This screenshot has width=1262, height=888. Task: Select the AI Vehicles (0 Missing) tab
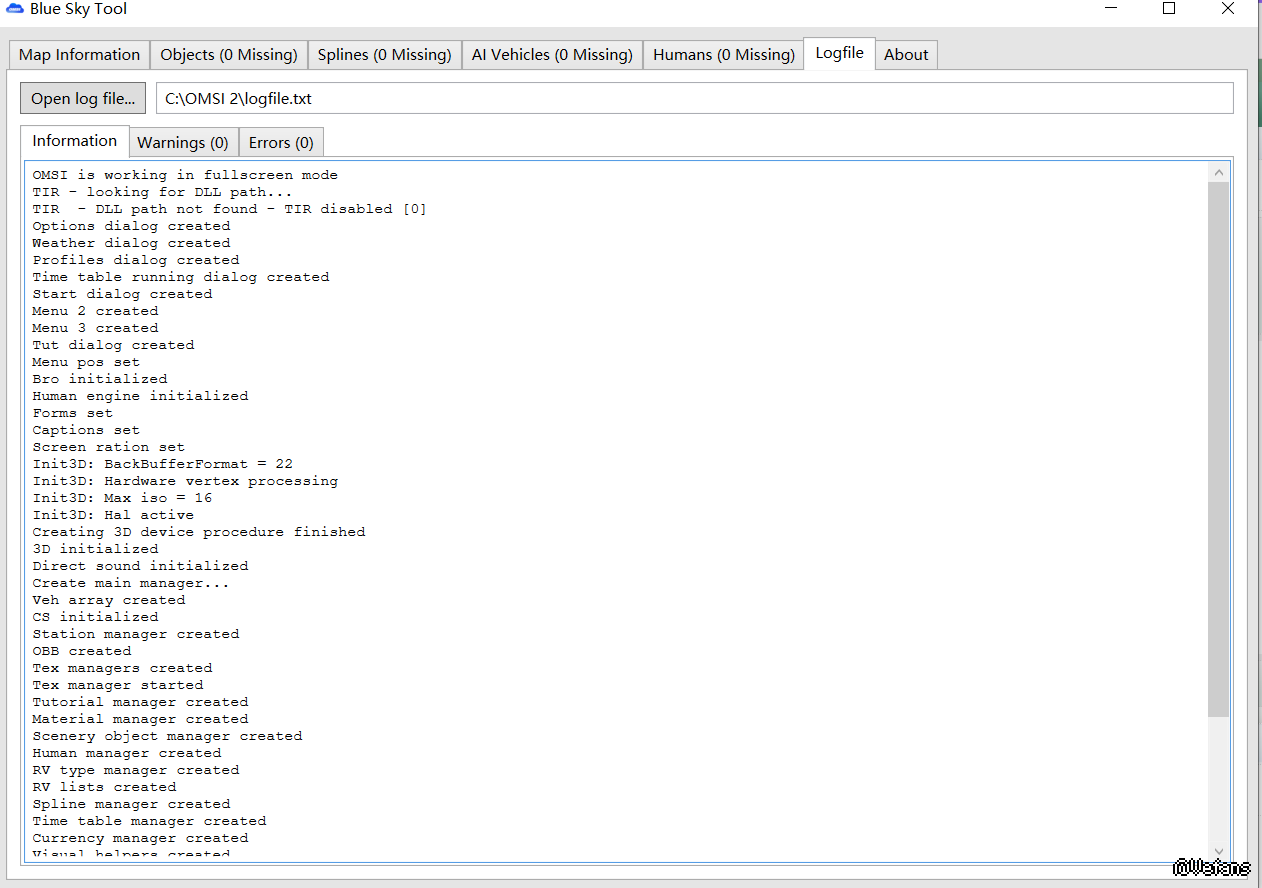[551, 55]
